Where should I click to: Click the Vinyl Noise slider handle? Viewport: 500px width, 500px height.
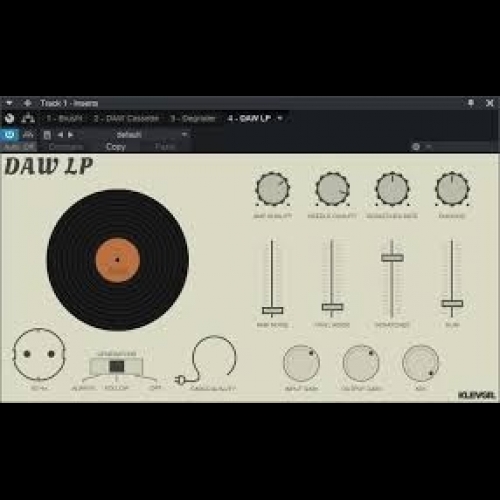point(332,307)
